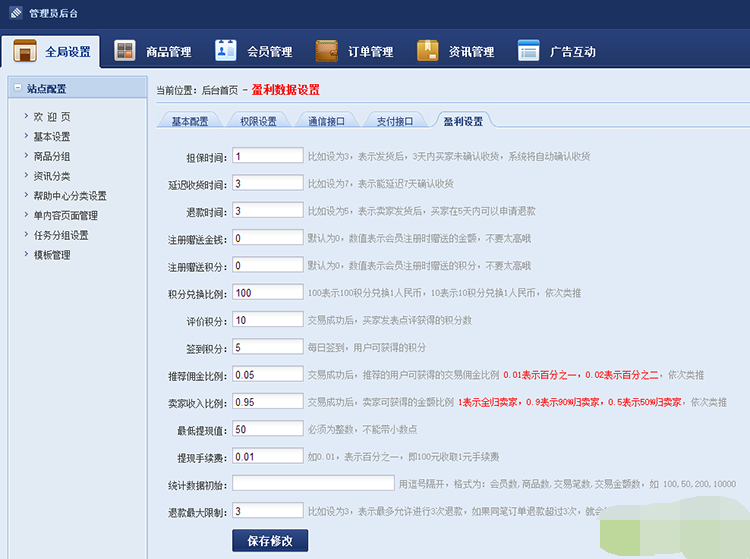Click the 资讯管理 bookmark icon

point(428,51)
